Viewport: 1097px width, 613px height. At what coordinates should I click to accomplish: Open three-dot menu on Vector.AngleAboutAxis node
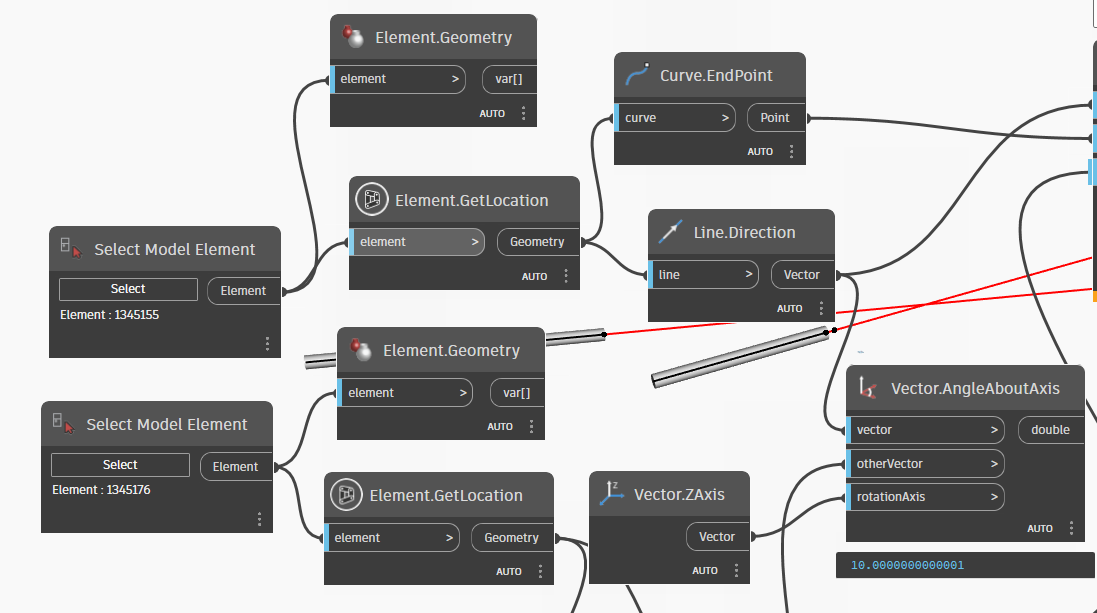(1071, 528)
